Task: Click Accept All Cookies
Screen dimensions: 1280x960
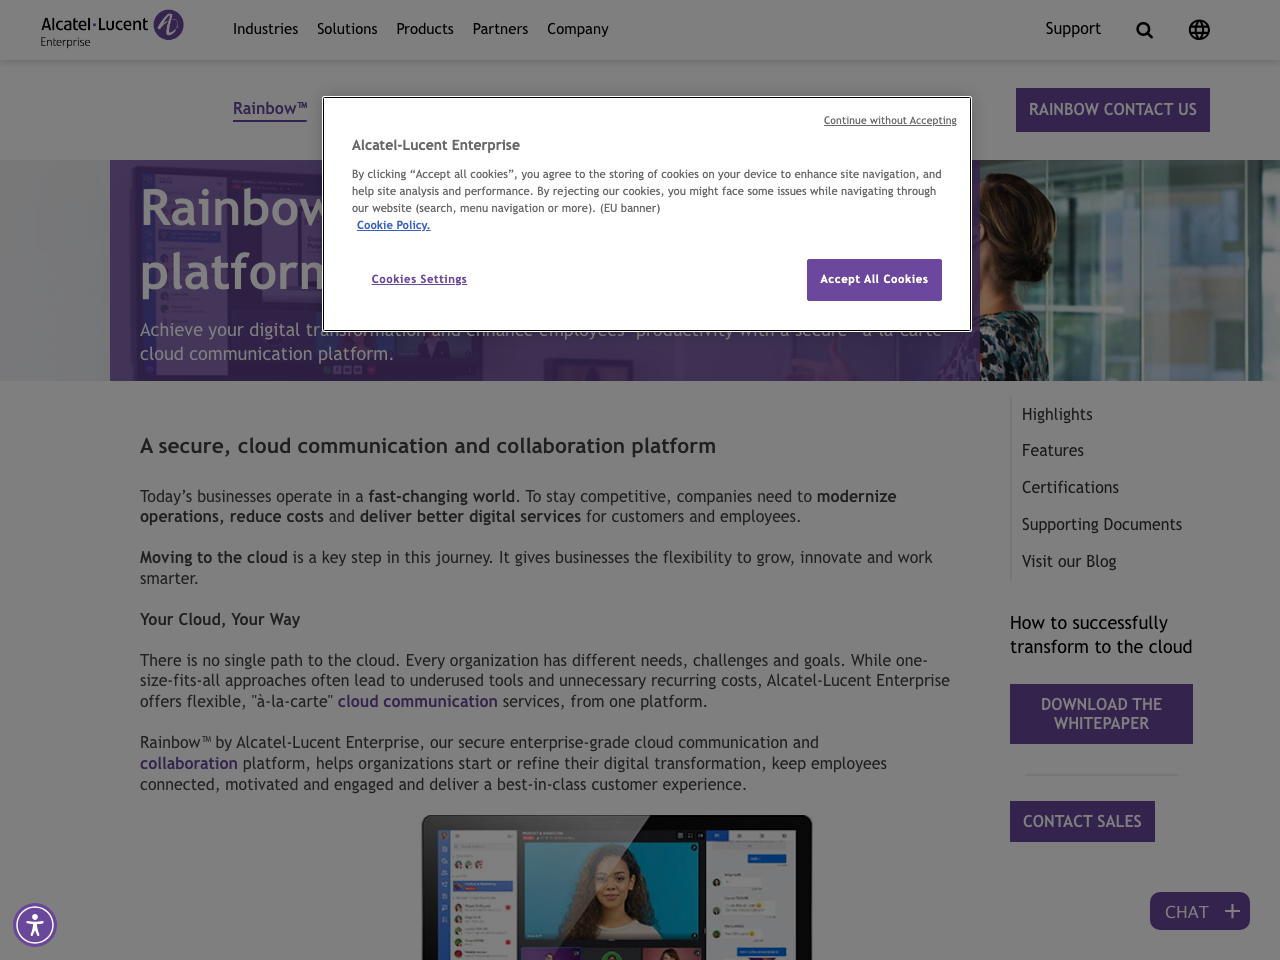Action: point(874,278)
